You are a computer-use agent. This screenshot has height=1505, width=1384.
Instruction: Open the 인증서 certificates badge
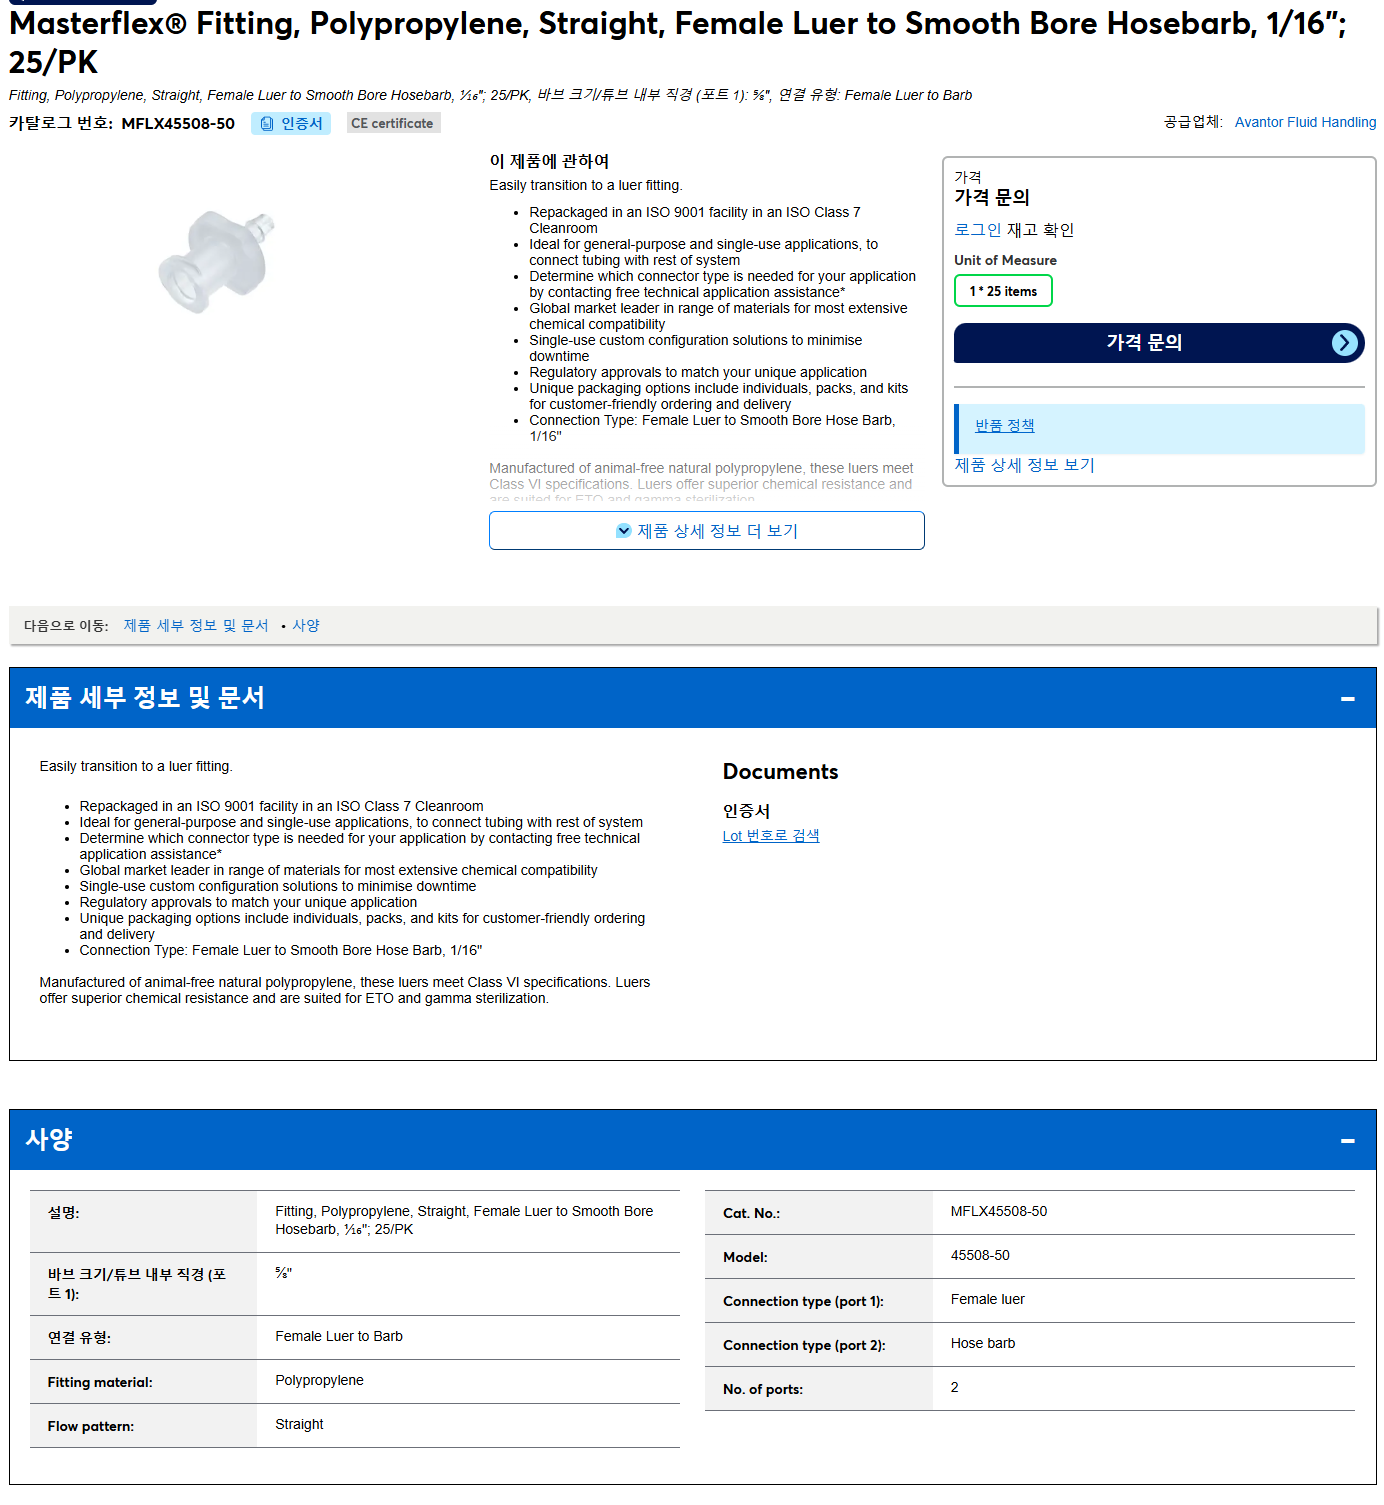tap(291, 124)
